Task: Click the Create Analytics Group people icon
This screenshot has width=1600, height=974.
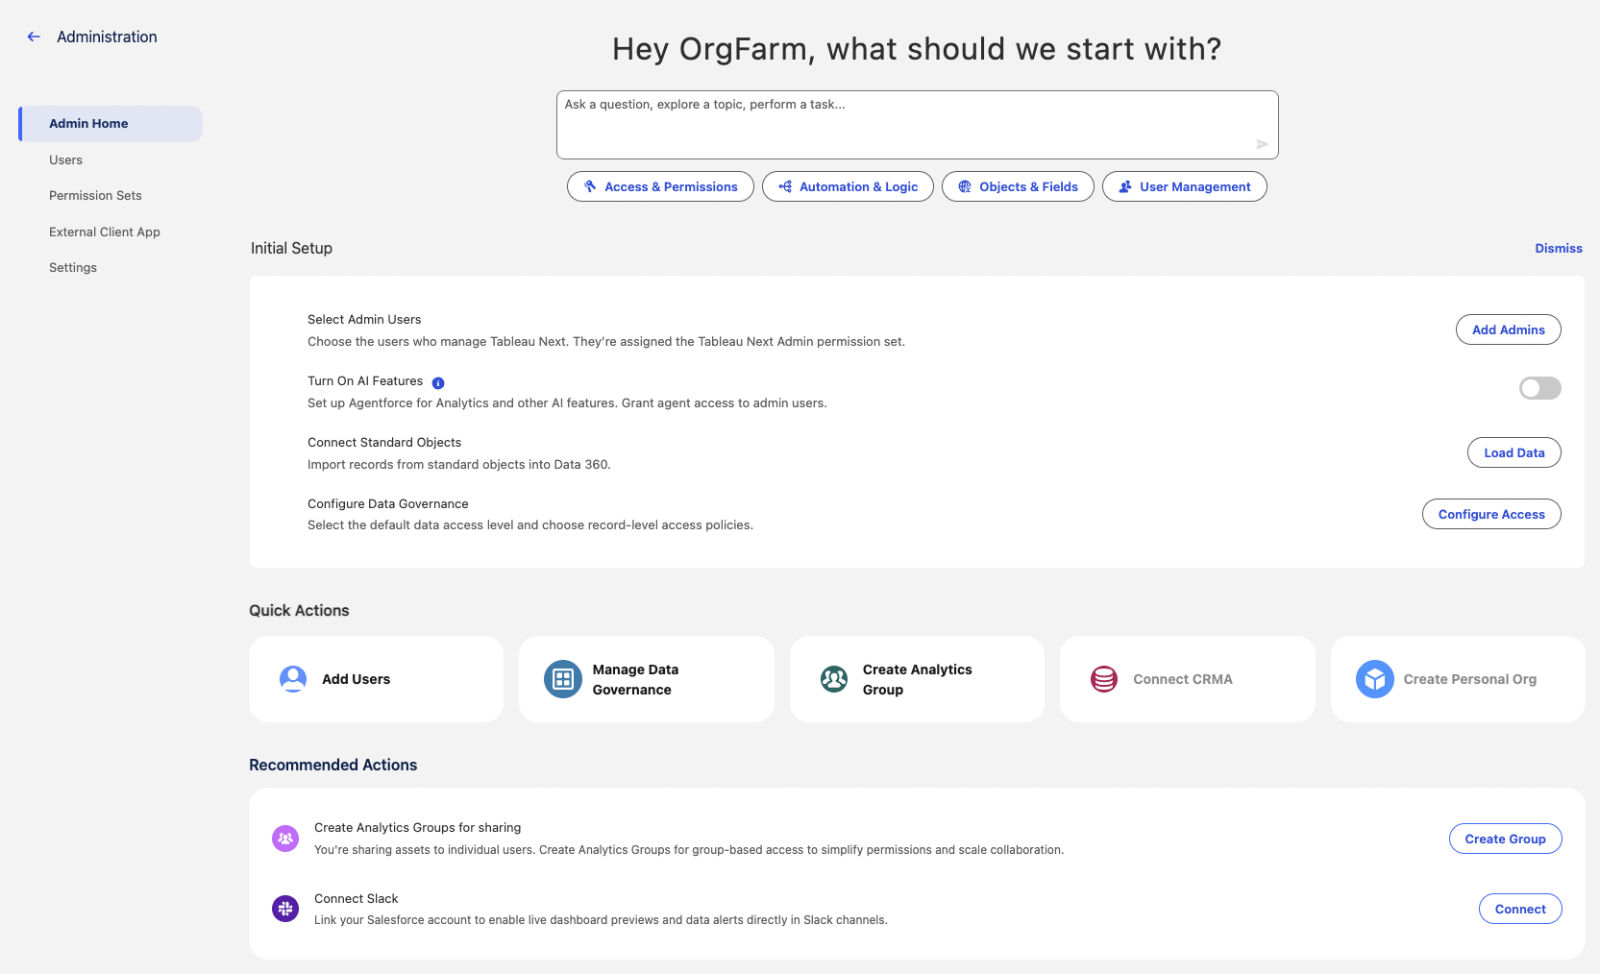Action: click(x=834, y=679)
